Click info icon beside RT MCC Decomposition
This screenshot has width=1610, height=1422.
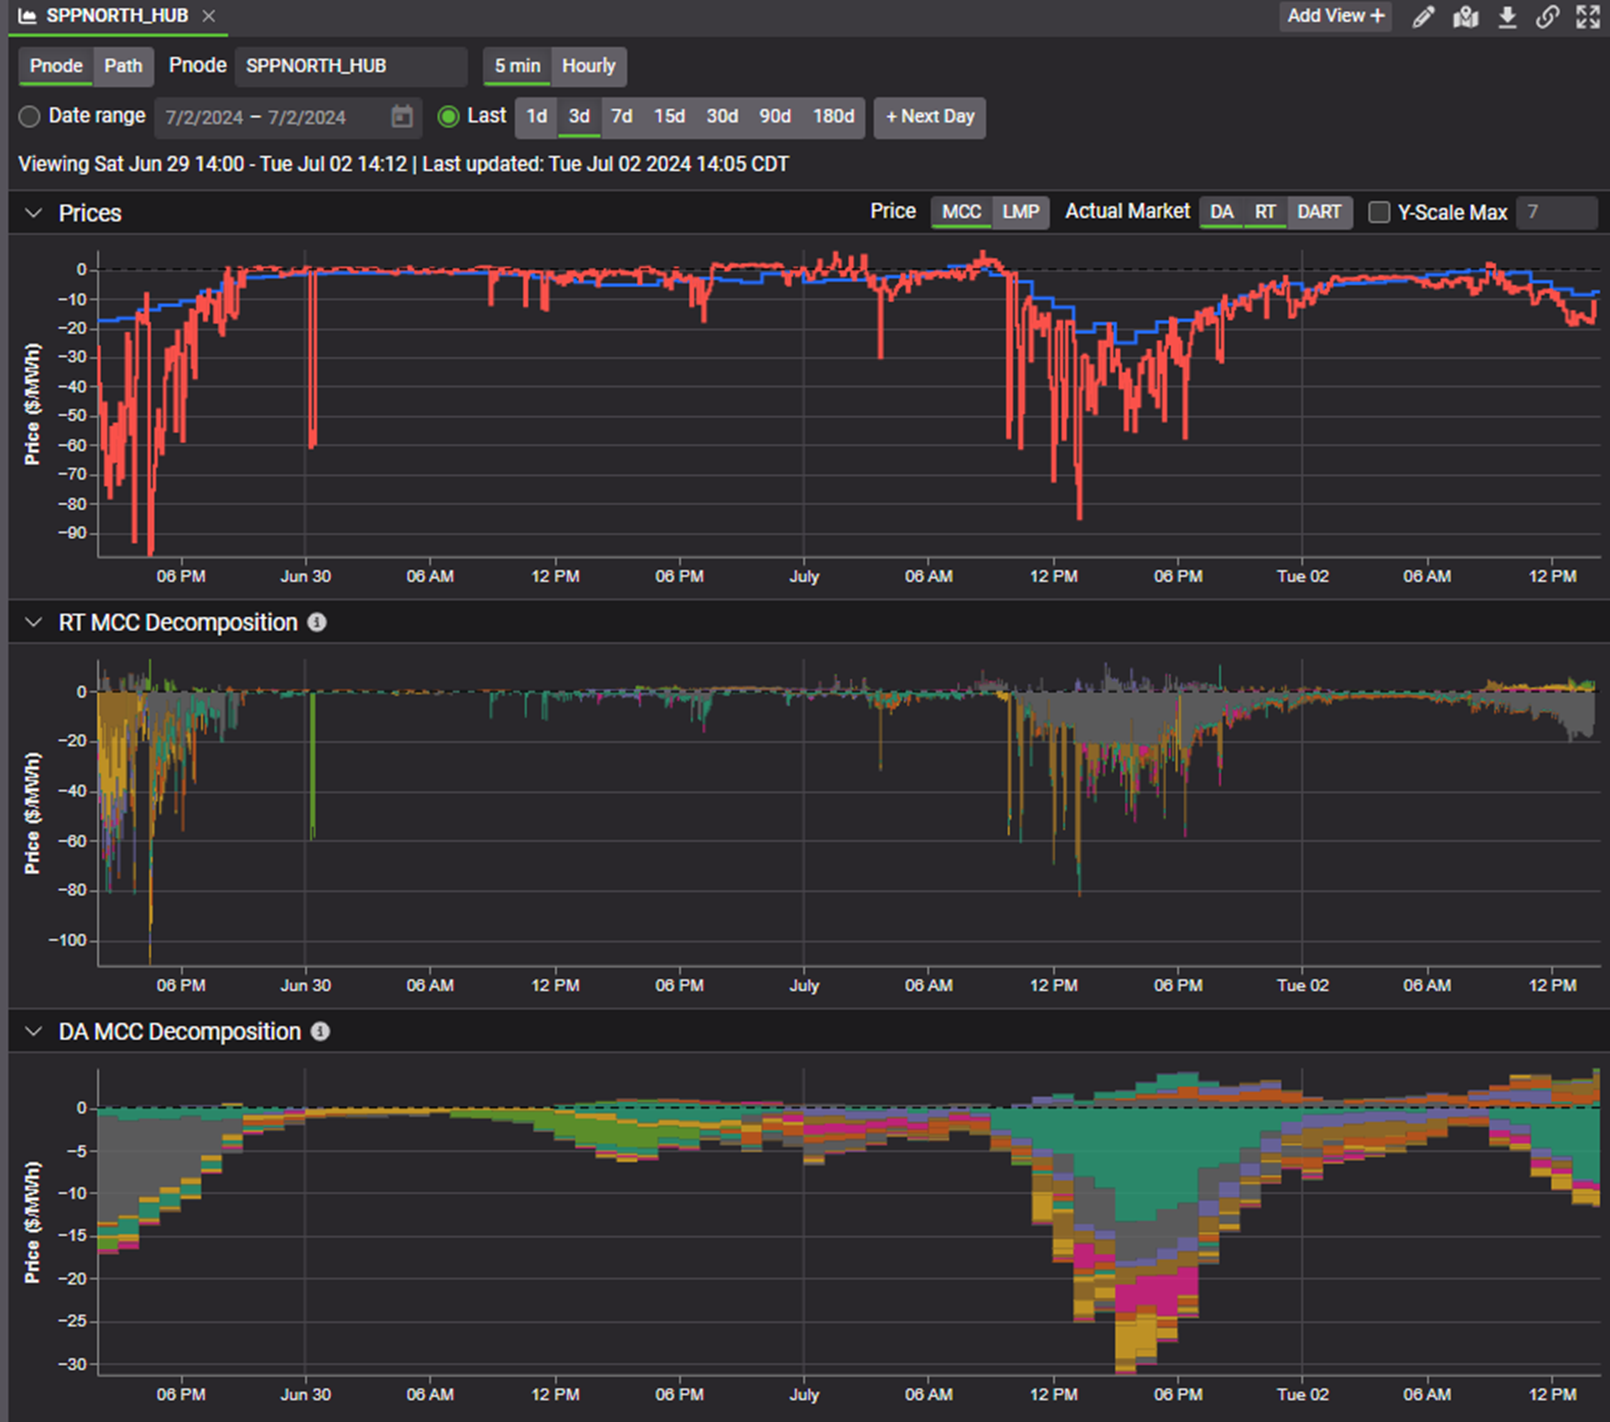[317, 622]
